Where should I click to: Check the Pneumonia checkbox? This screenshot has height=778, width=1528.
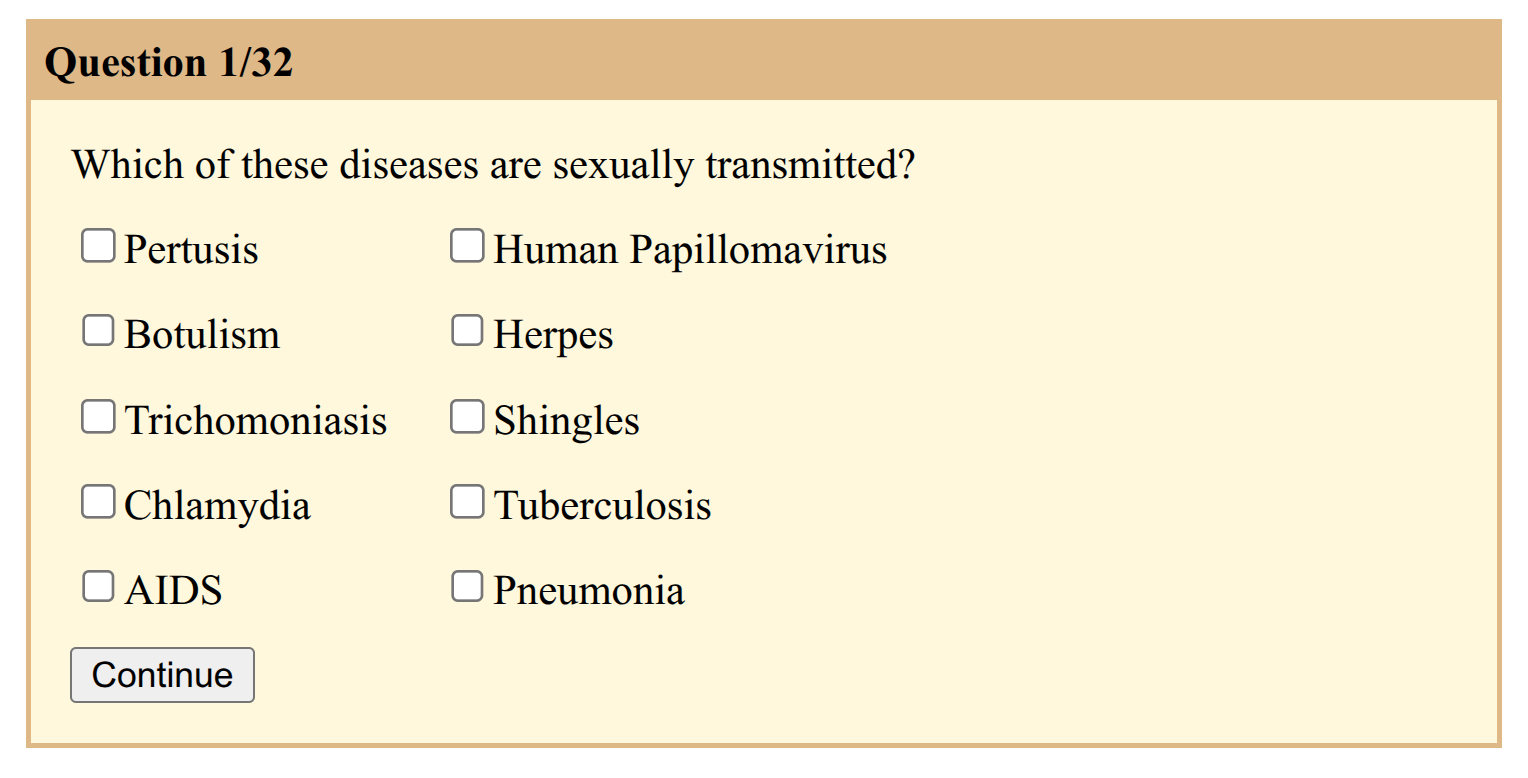(467, 587)
